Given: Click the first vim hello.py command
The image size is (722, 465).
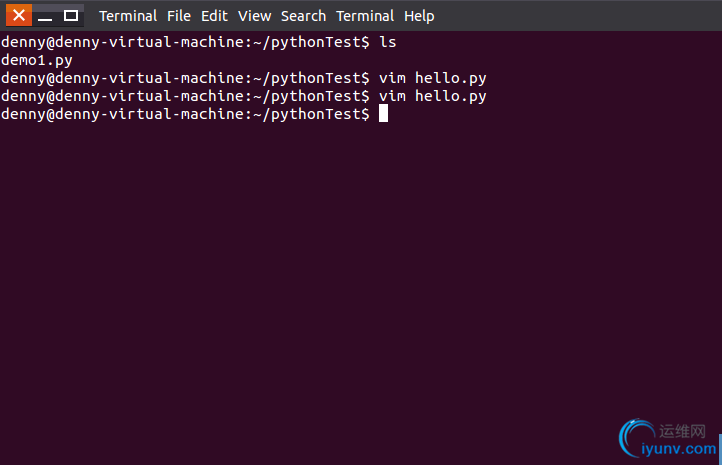Looking at the screenshot, I should pyautogui.click(x=432, y=78).
